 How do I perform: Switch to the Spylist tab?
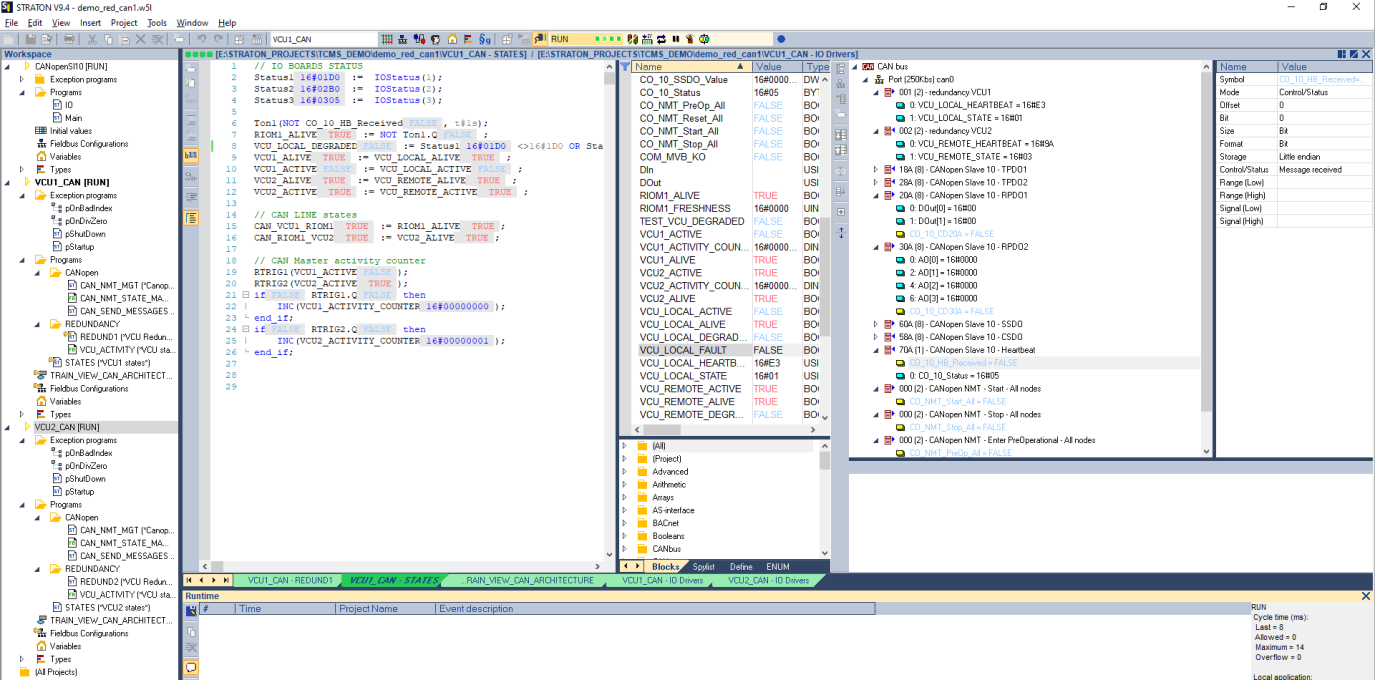coord(704,566)
